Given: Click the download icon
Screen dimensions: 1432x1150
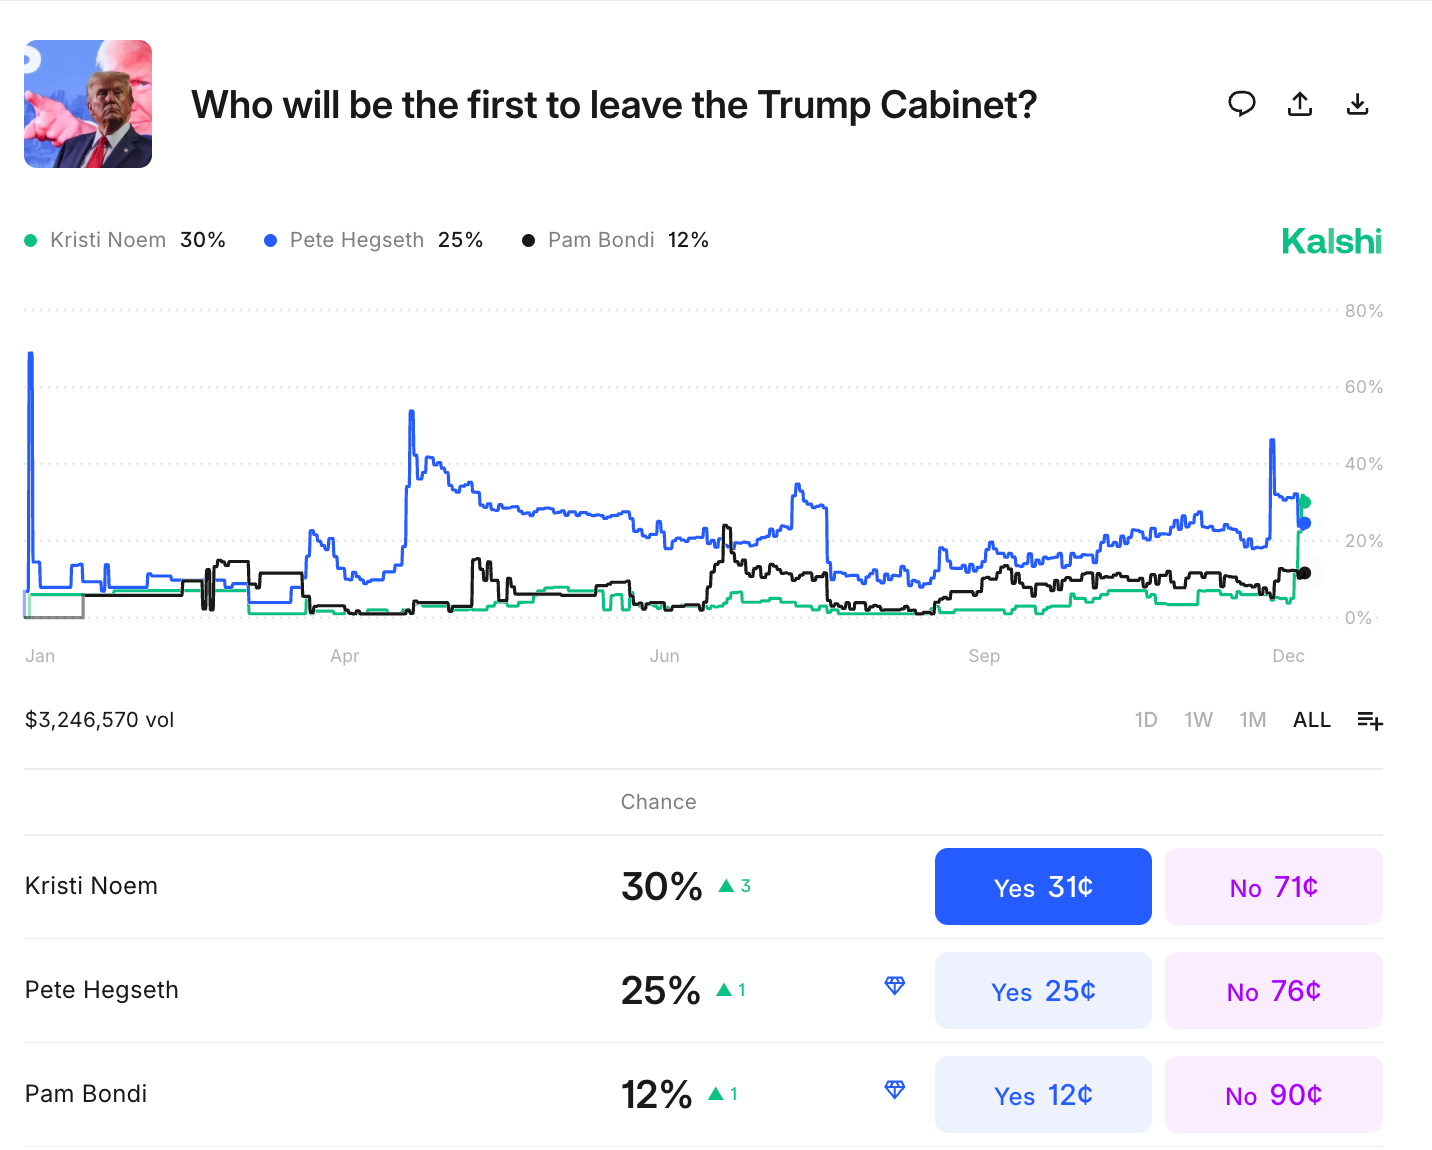Looking at the screenshot, I should click(1357, 104).
